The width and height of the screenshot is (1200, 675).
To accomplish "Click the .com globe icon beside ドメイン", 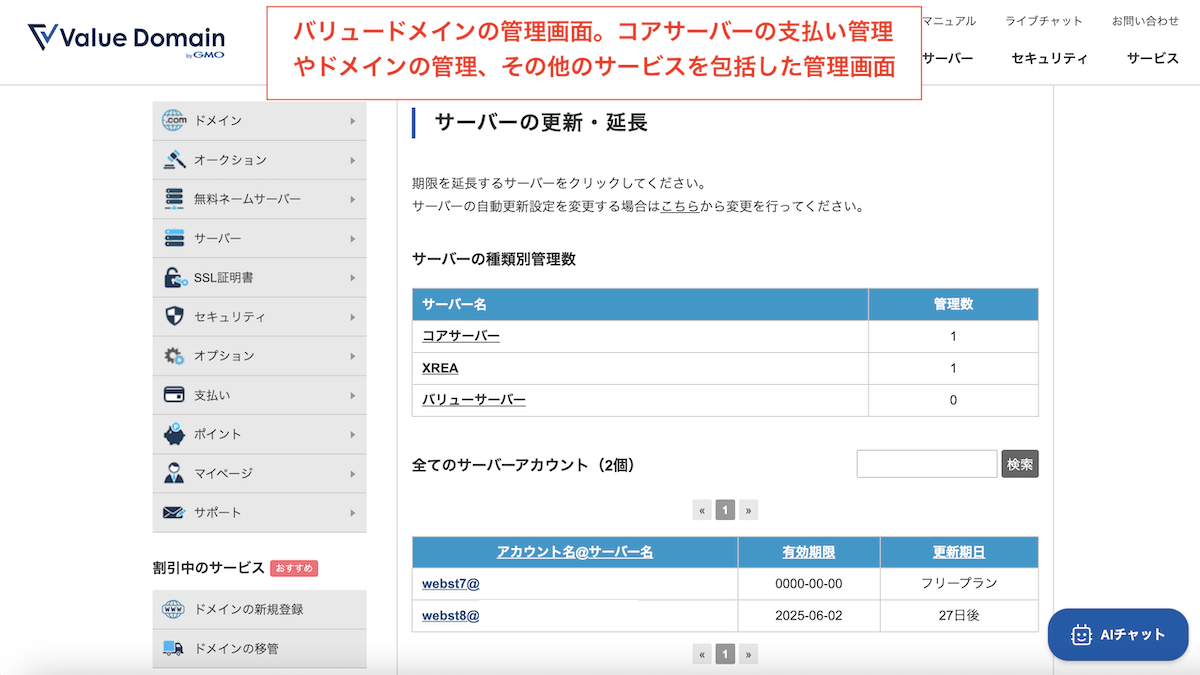I will pyautogui.click(x=174, y=120).
